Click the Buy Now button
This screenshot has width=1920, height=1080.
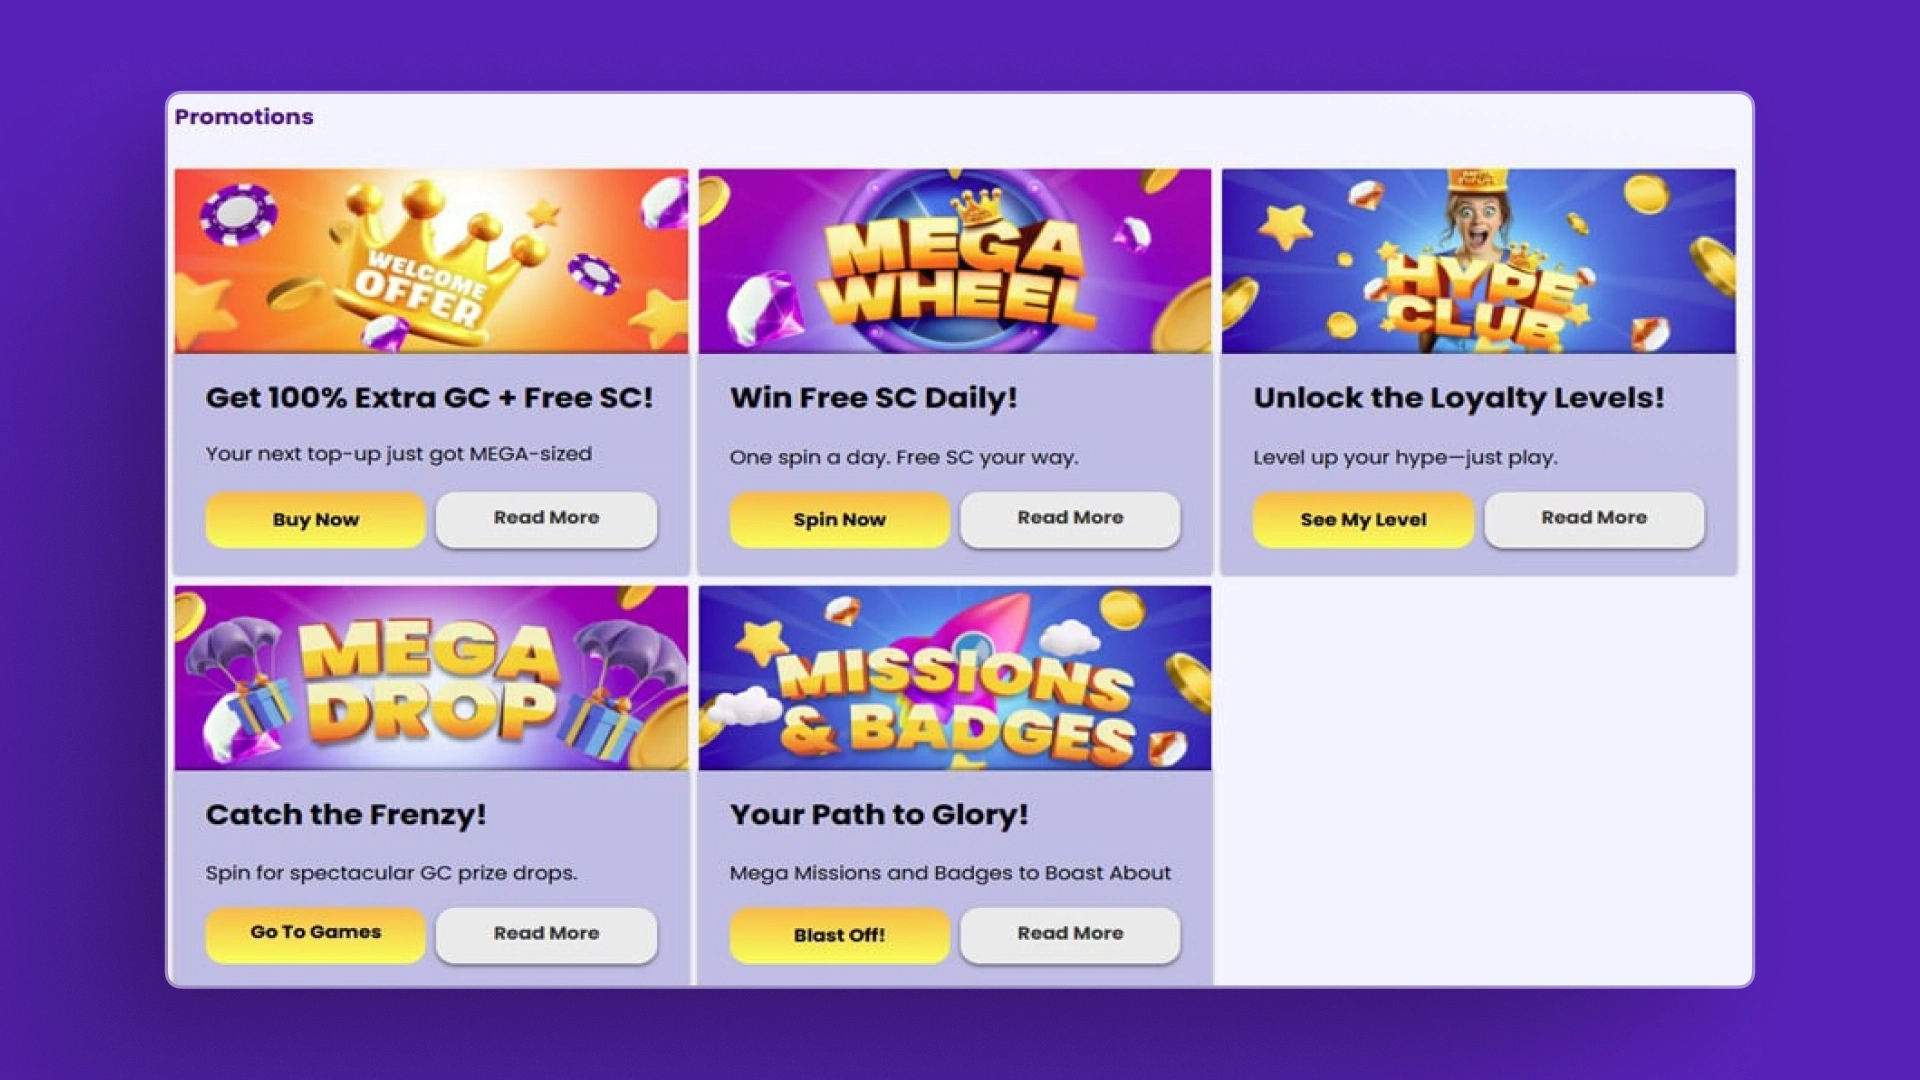pos(314,519)
